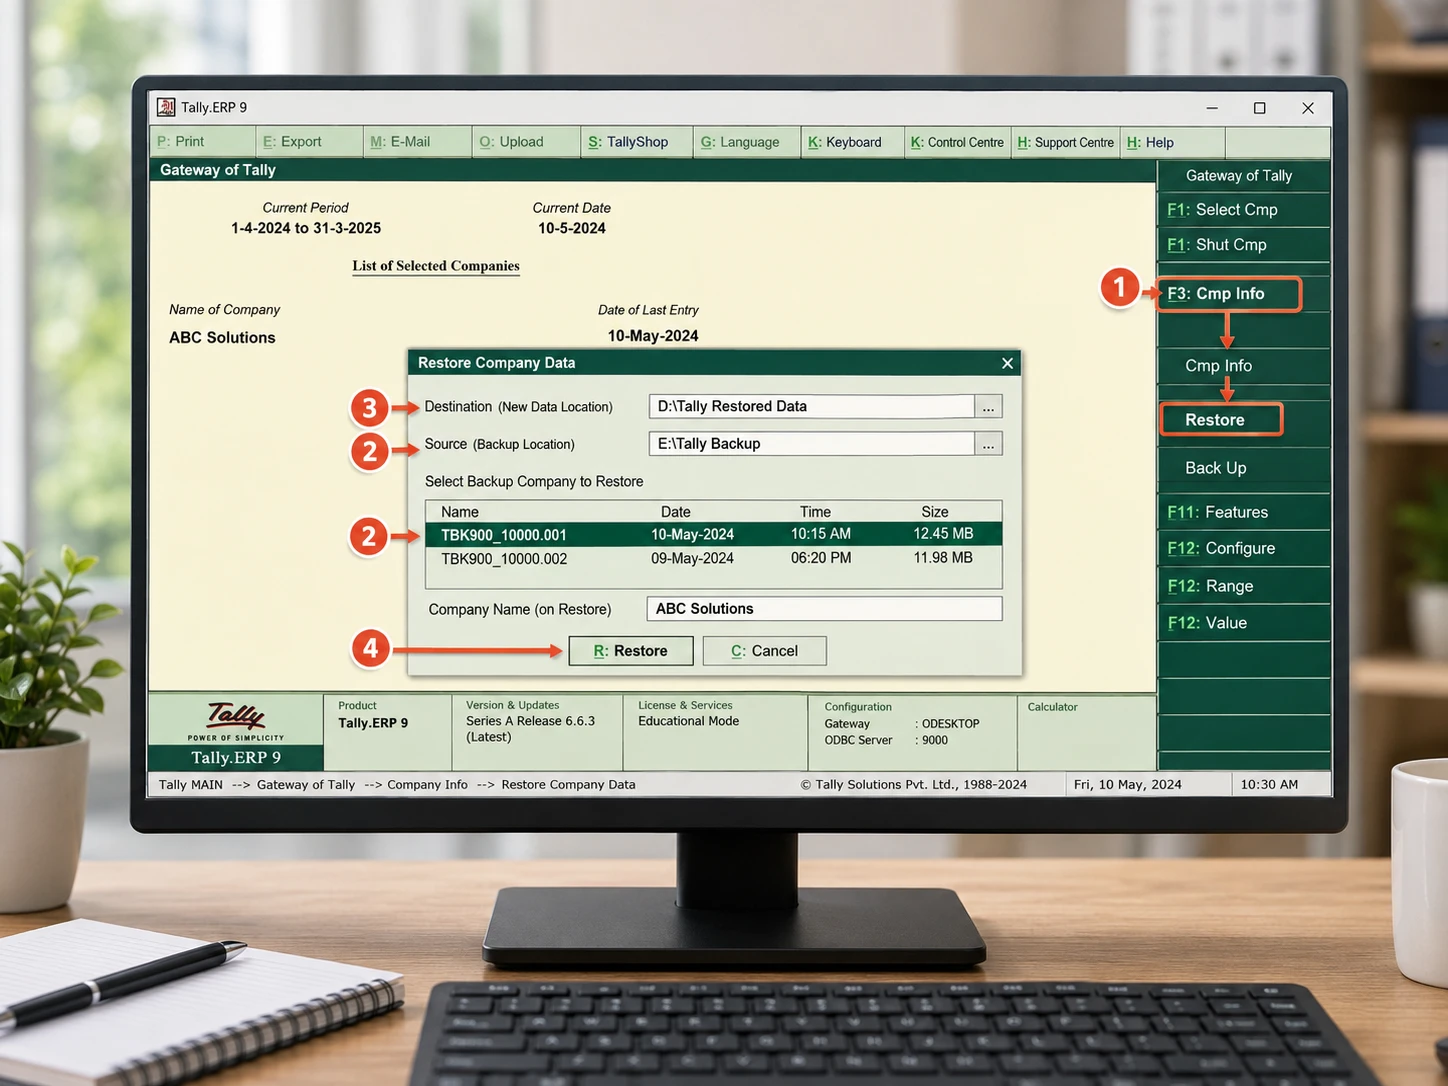Select Cmp Info in side panel

coord(1218,366)
